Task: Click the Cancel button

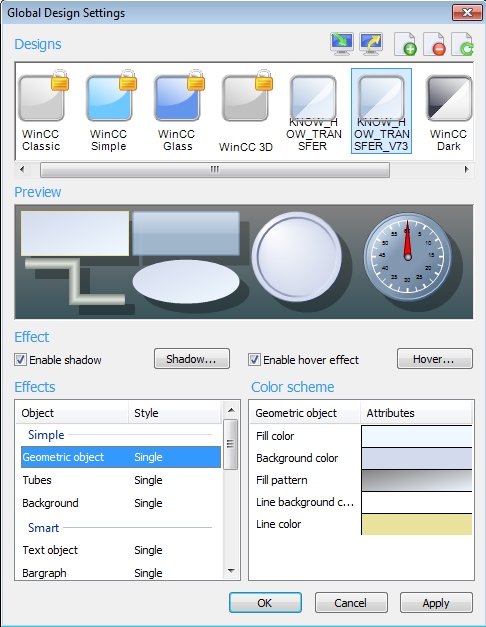Action: tap(351, 603)
